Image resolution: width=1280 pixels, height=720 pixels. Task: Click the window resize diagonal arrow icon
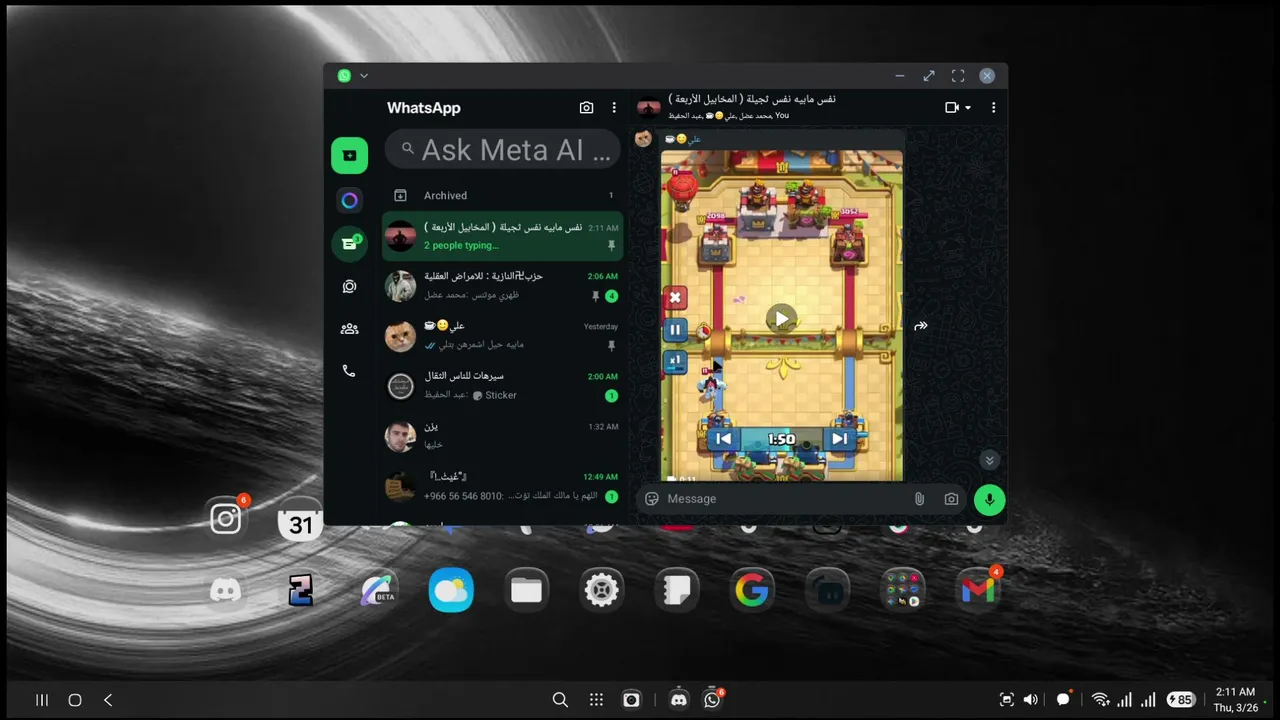(929, 76)
